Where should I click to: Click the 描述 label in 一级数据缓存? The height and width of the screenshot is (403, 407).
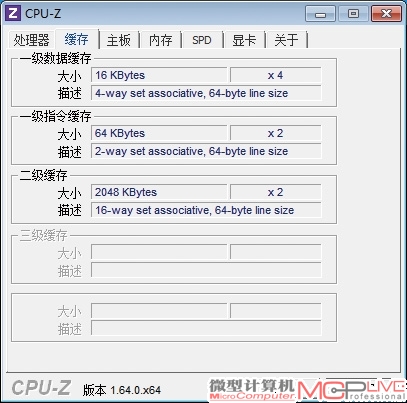(69, 93)
